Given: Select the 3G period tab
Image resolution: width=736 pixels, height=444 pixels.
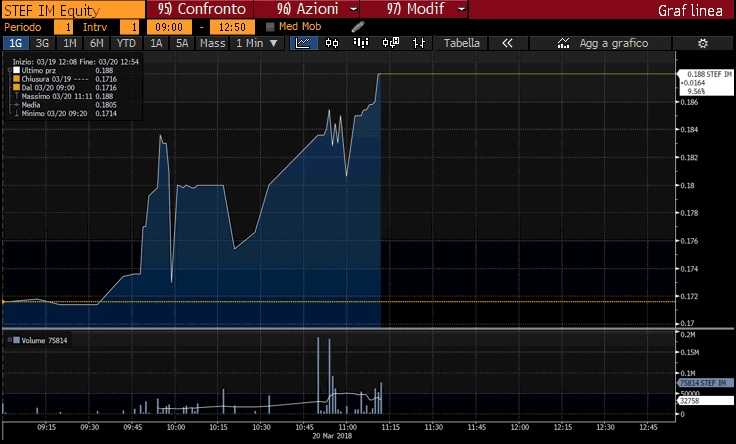Looking at the screenshot, I should [42, 43].
